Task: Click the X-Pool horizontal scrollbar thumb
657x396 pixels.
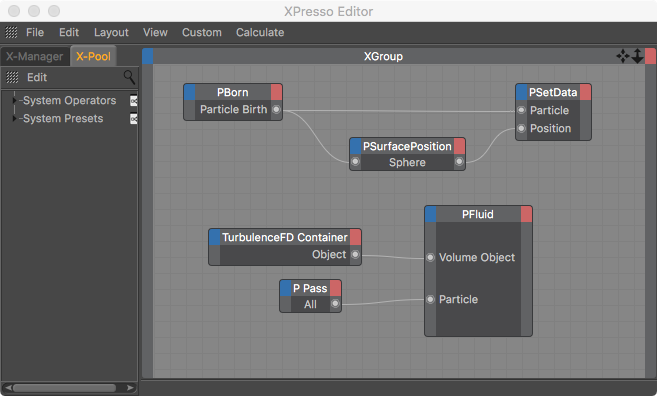Action: pos(65,388)
